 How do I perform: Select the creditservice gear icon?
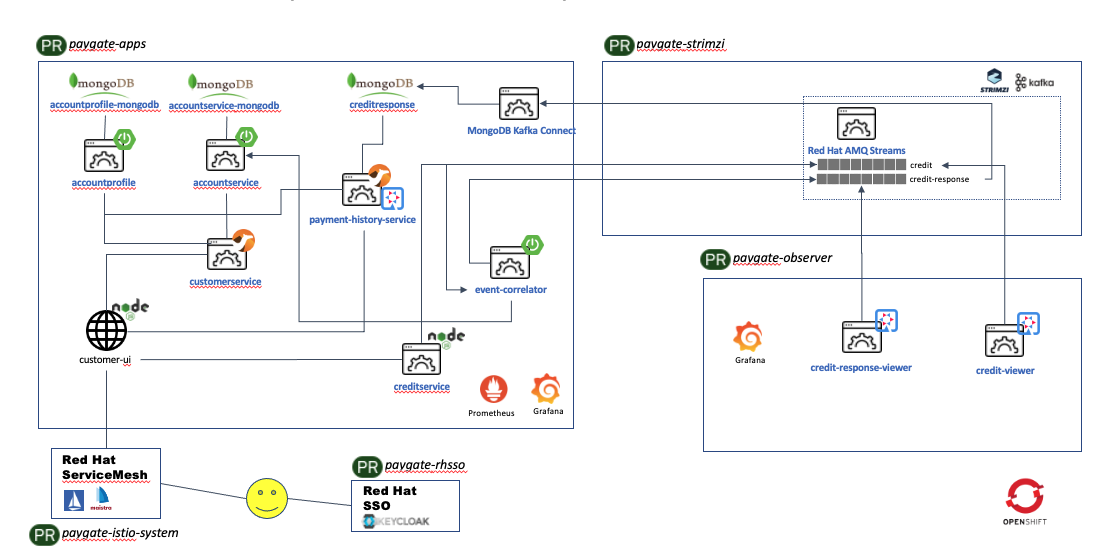coord(422,359)
